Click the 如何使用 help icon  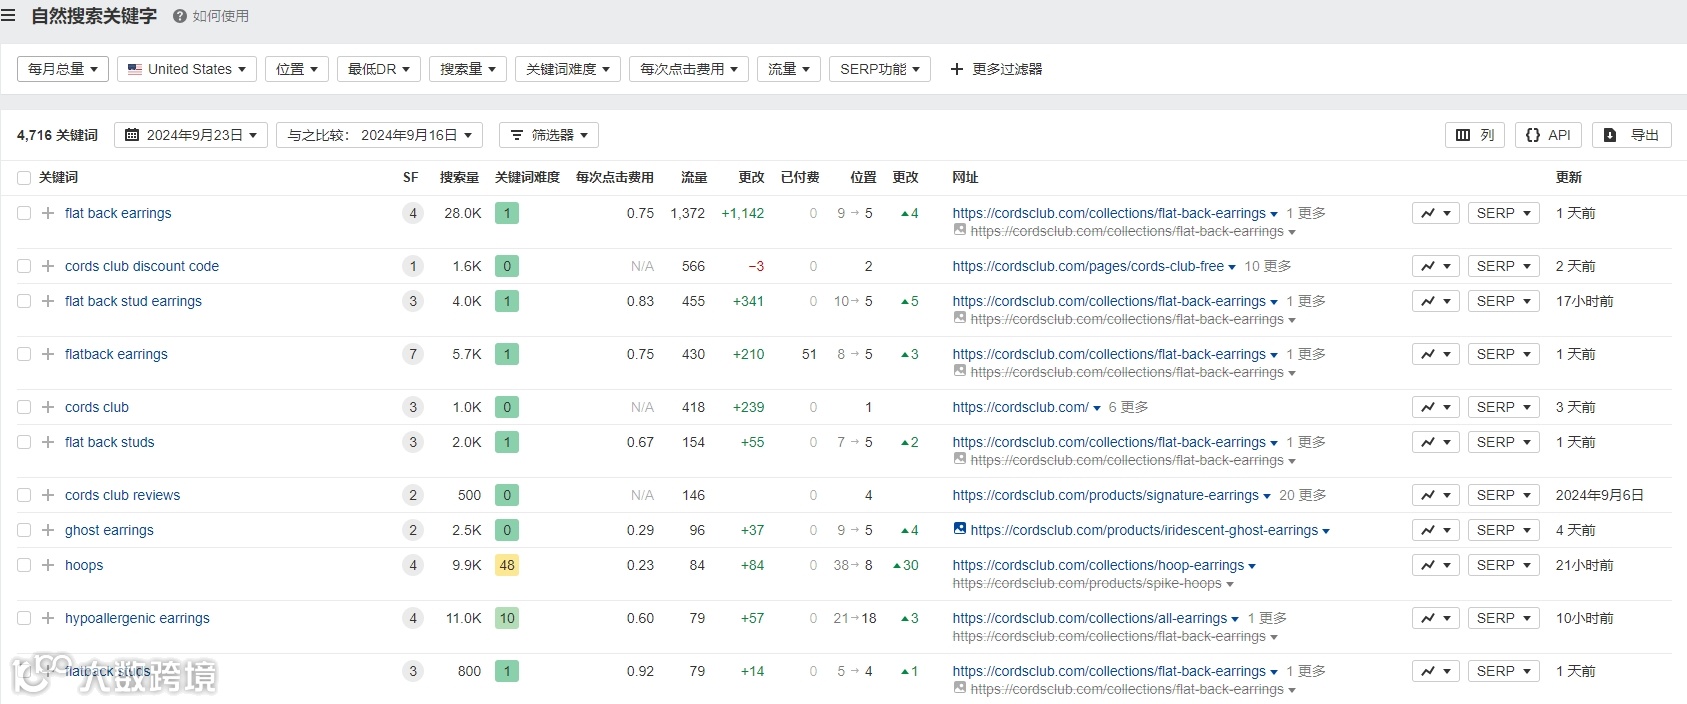(180, 16)
